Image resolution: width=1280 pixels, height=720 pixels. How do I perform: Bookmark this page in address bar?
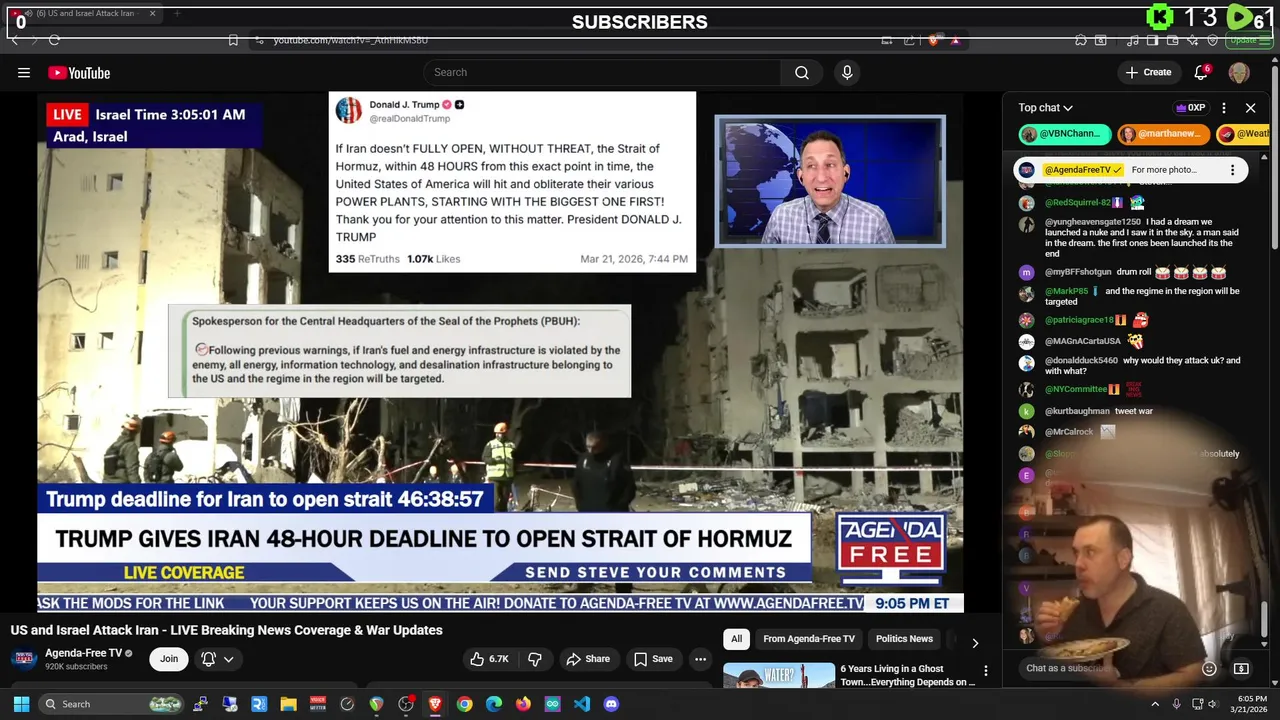coord(233,40)
